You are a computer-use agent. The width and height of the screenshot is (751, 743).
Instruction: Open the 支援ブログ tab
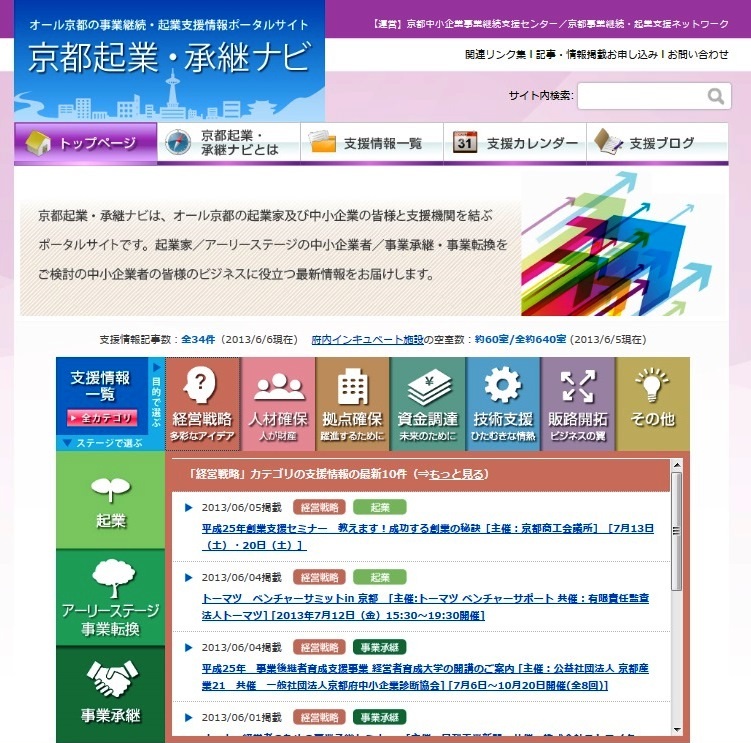[x=657, y=143]
